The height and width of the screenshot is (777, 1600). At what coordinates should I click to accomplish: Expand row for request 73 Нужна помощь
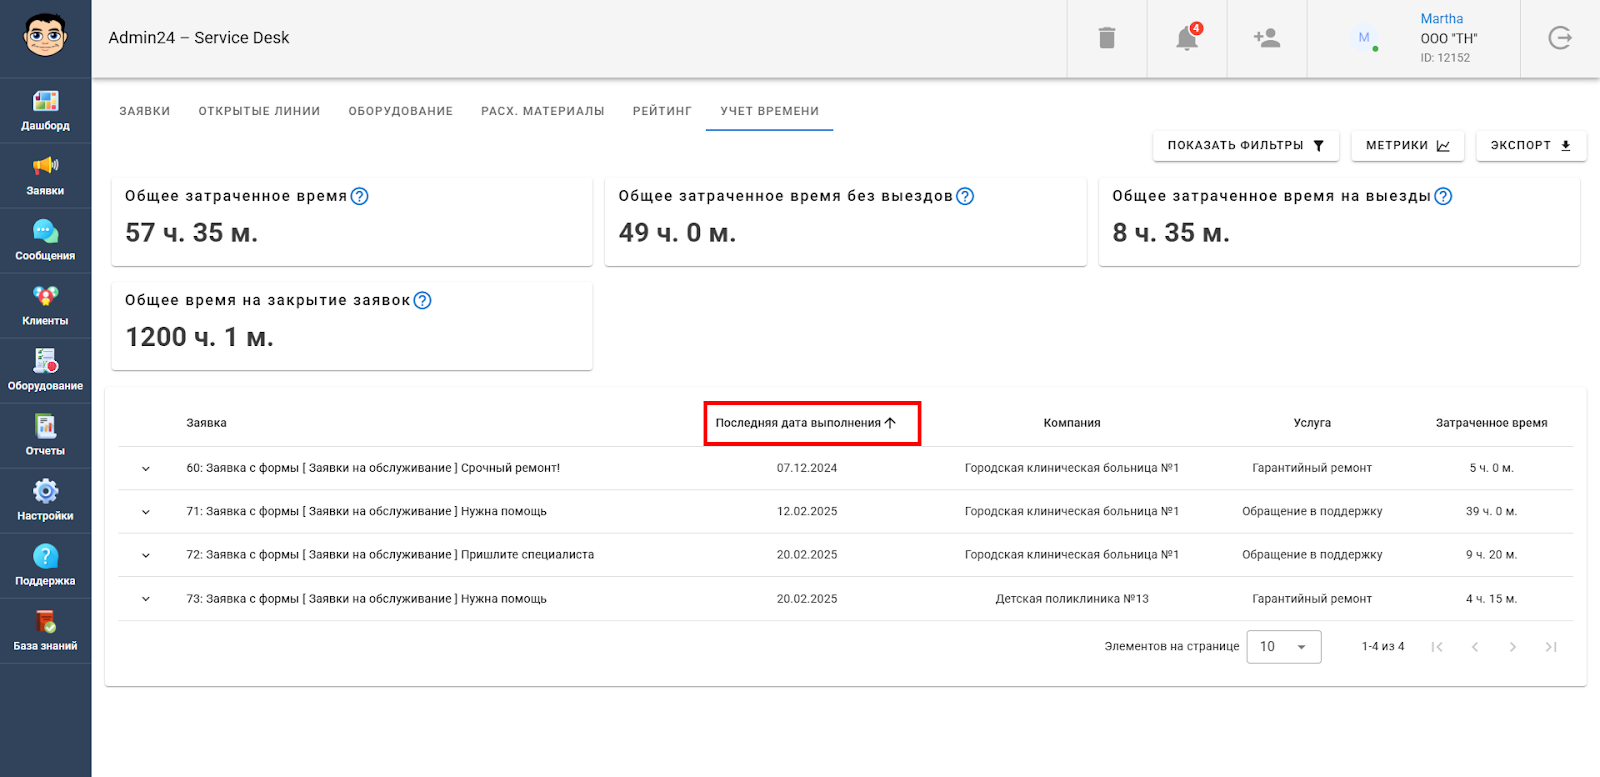pyautogui.click(x=146, y=600)
